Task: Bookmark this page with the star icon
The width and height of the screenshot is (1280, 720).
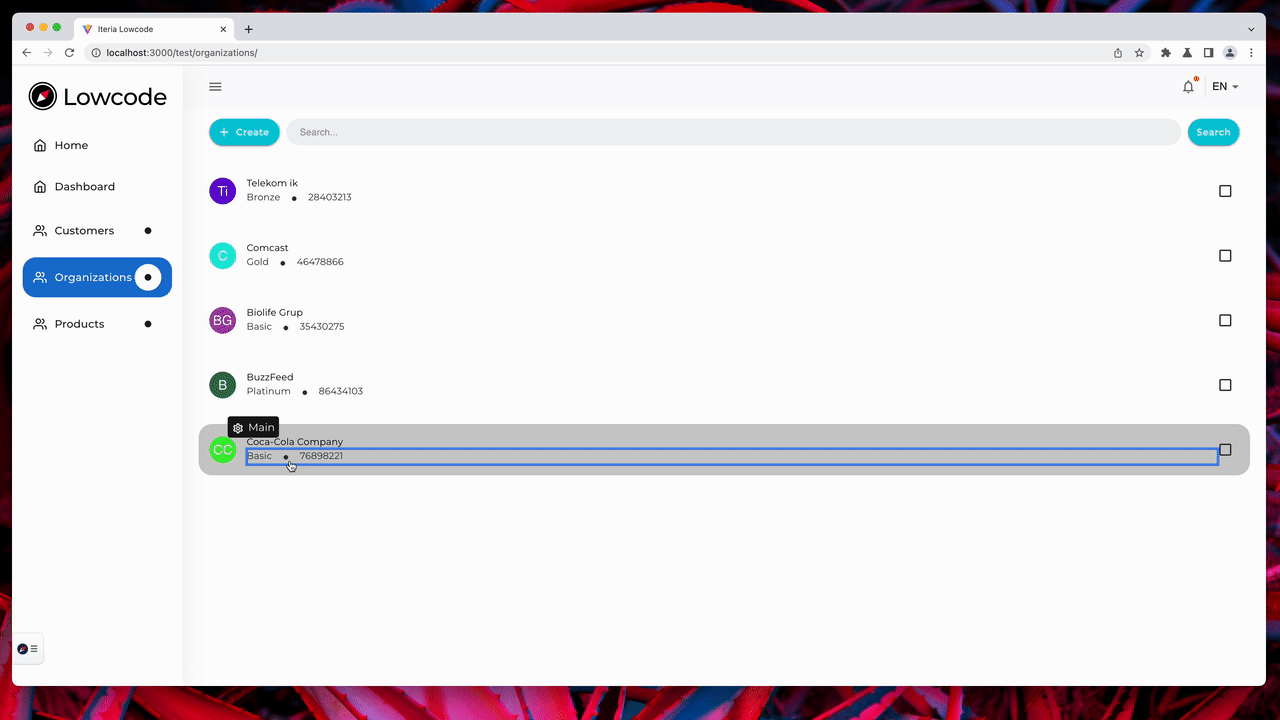Action: (1139, 53)
